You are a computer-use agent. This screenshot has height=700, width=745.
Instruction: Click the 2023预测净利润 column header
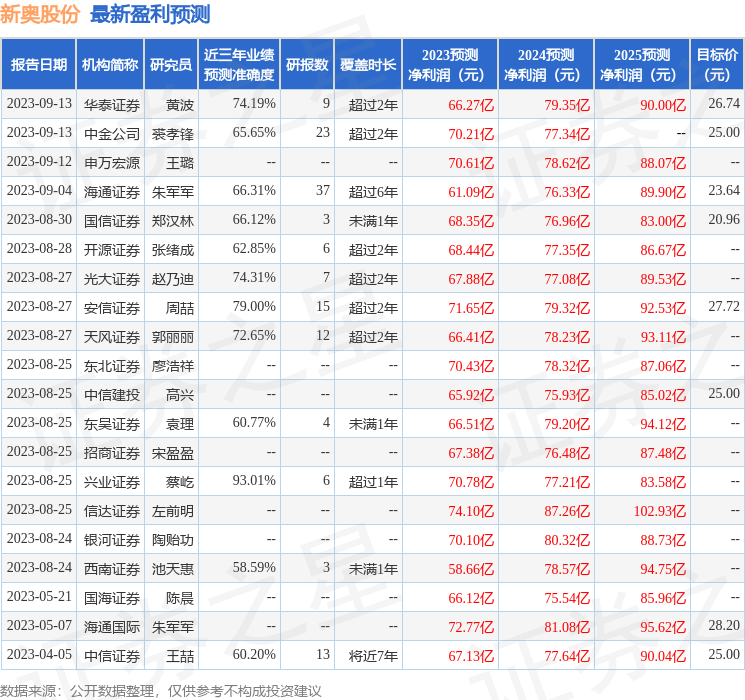click(450, 65)
